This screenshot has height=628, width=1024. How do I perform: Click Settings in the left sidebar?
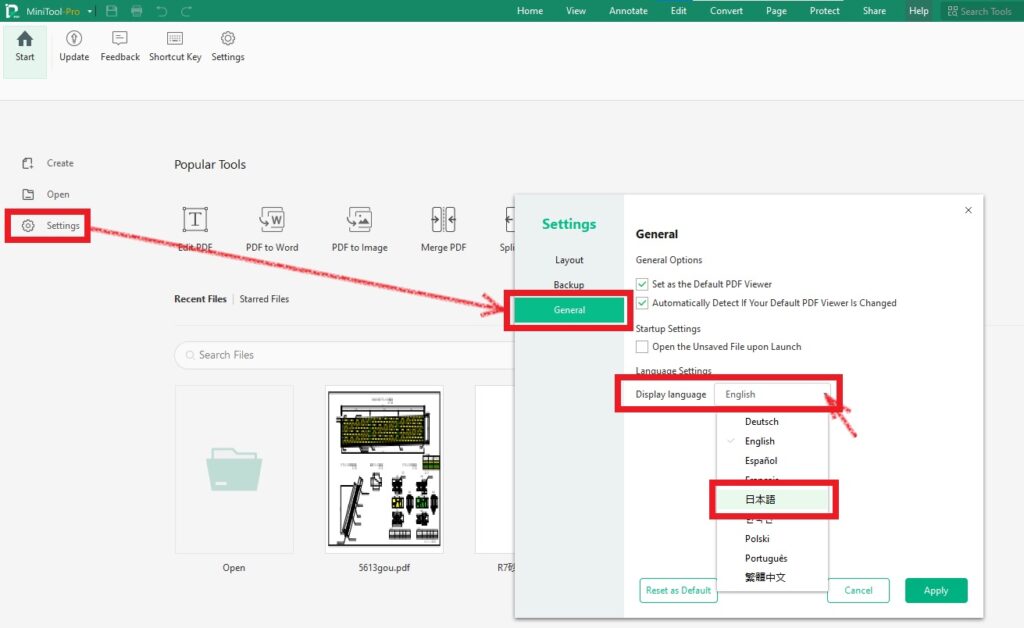(50, 226)
